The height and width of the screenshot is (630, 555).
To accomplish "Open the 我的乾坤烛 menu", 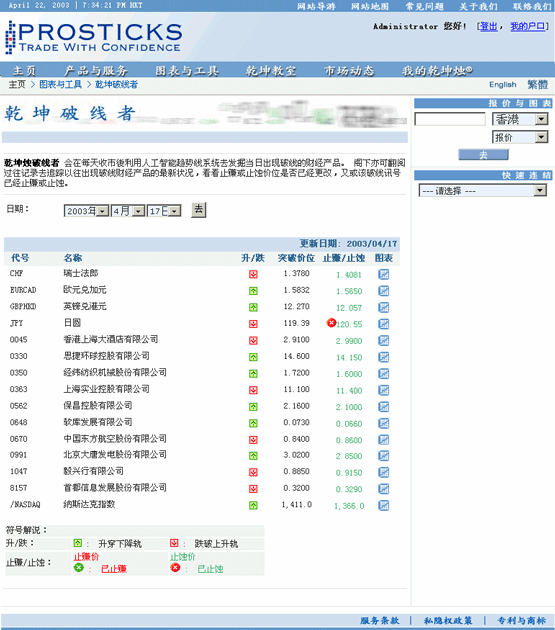I will click(x=437, y=71).
